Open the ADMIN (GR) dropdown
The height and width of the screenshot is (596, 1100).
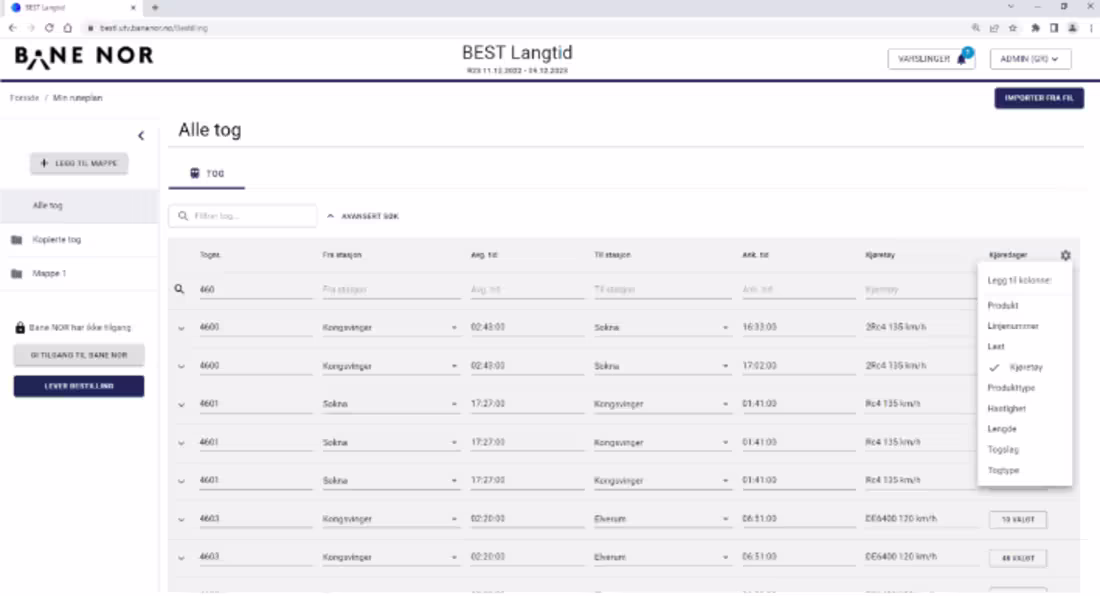point(1030,59)
